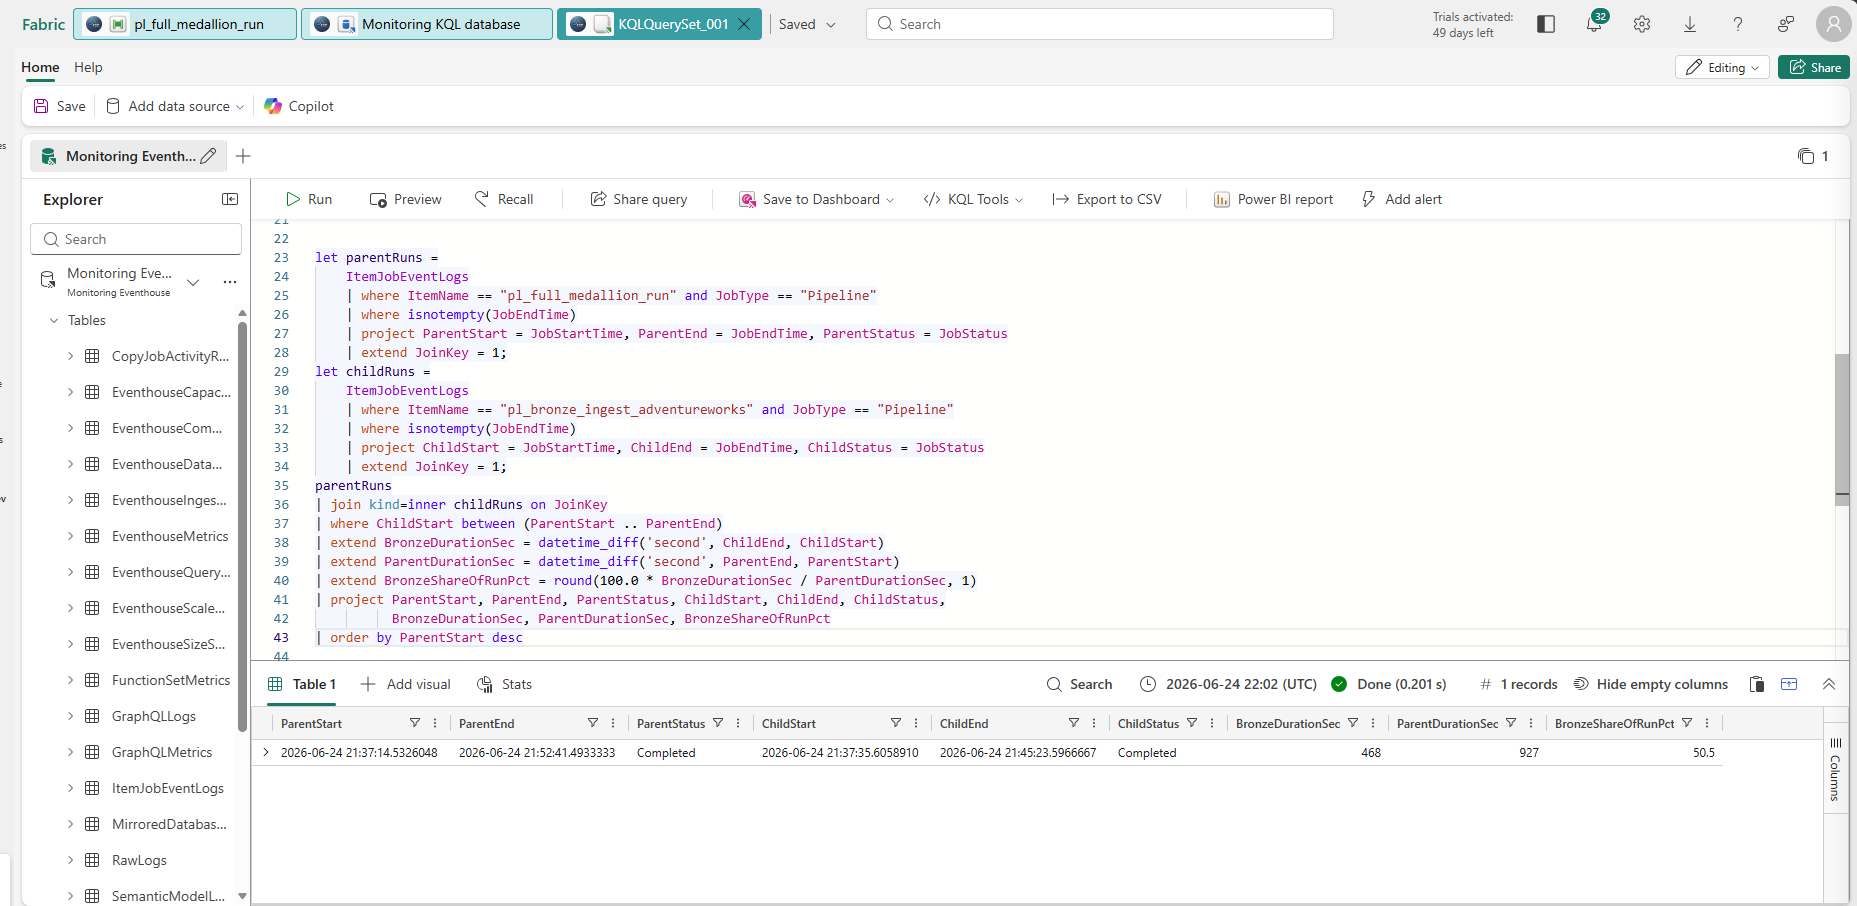Select GraphQLMetrics table
Screen dimensions: 1857x906
161,752
